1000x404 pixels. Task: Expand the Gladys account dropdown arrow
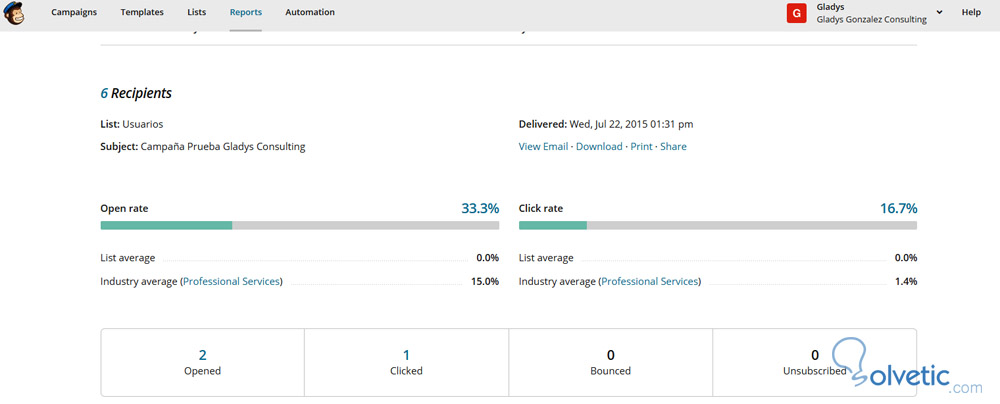click(939, 12)
